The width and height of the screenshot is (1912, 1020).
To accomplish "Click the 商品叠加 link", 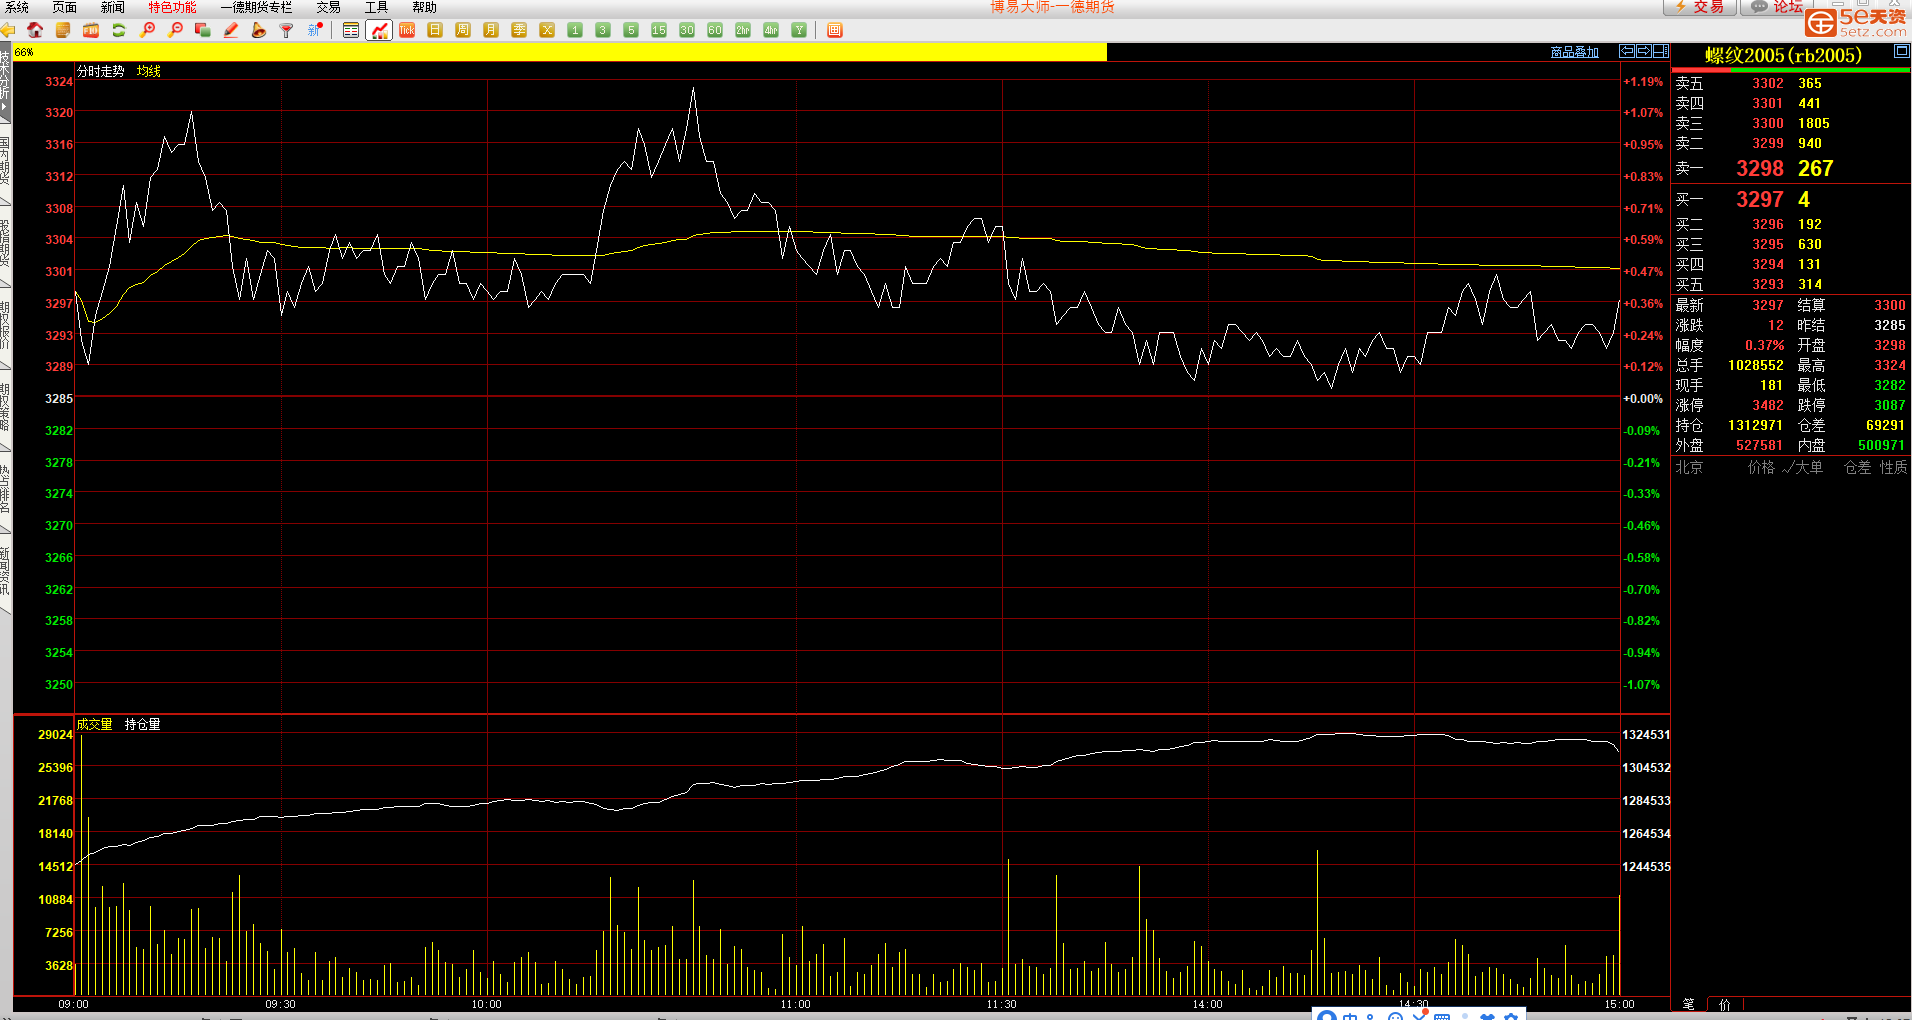I will [x=1574, y=52].
